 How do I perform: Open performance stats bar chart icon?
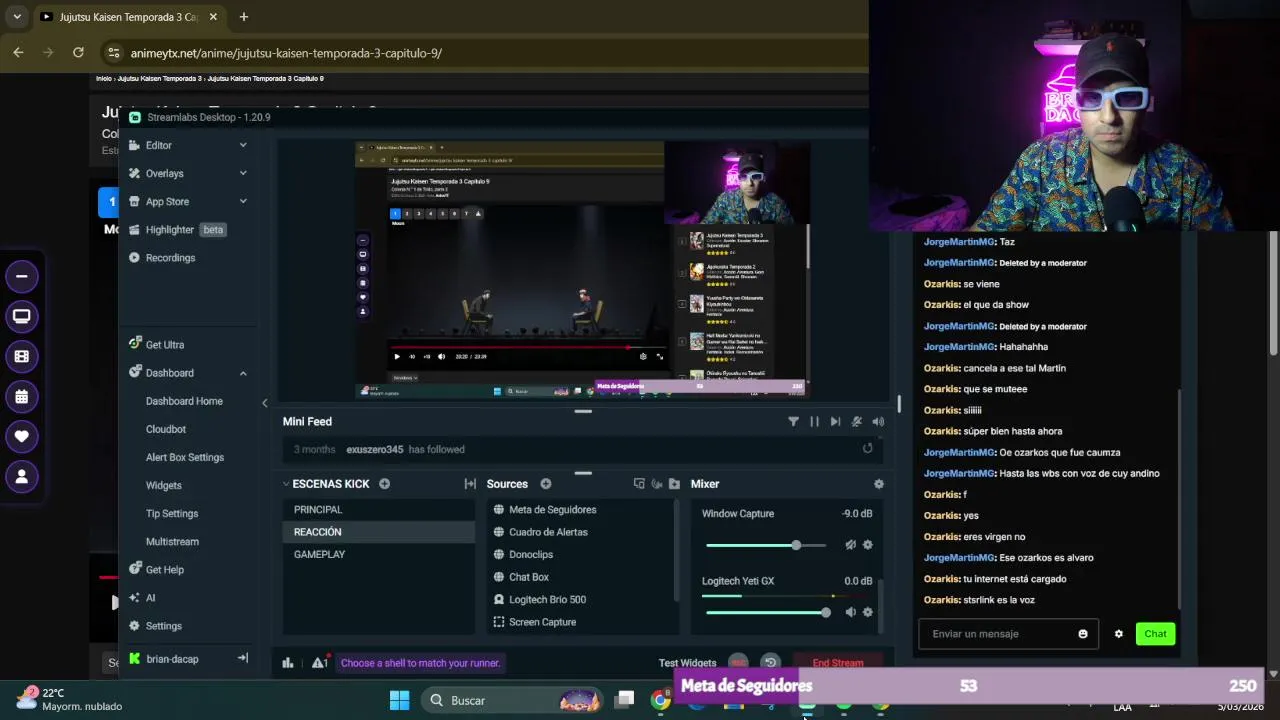(x=288, y=662)
